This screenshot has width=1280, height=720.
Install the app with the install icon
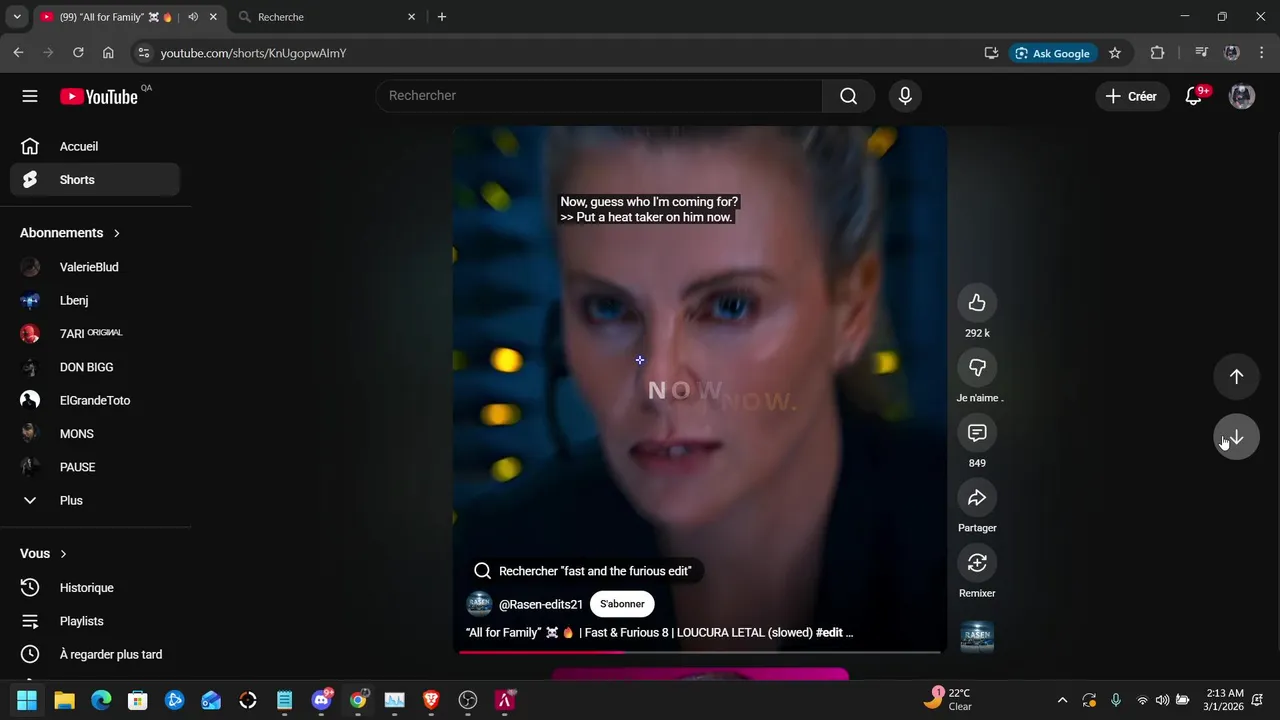[x=991, y=53]
